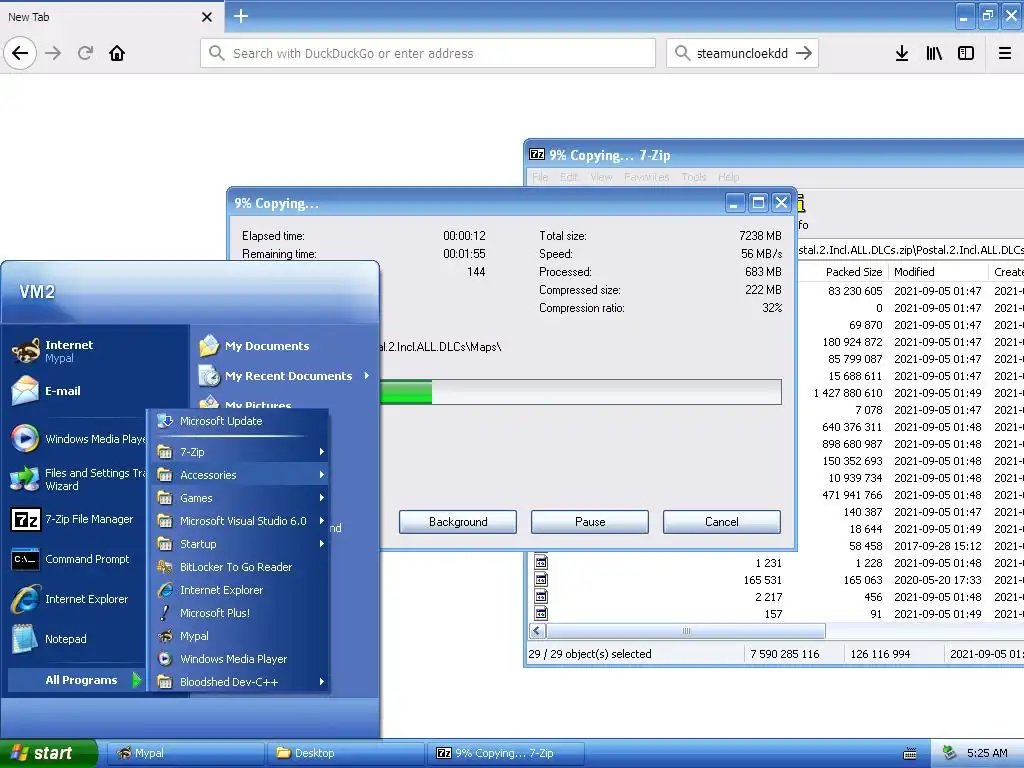Select file icon in row with size 165 531

541,579
